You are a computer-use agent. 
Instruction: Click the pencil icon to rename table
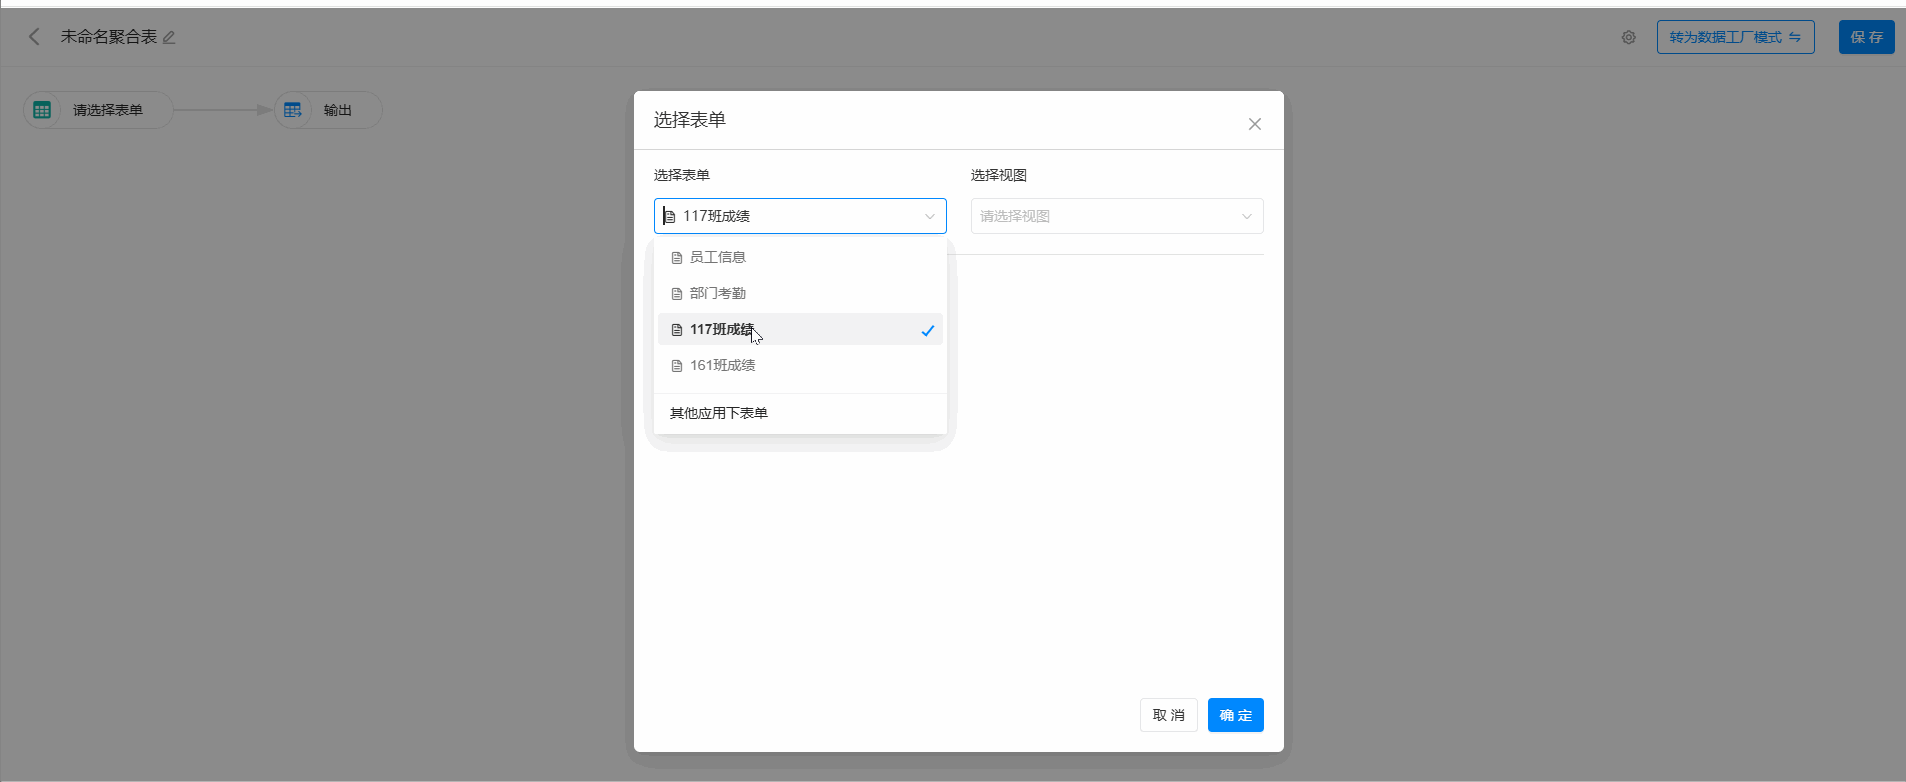coord(169,38)
